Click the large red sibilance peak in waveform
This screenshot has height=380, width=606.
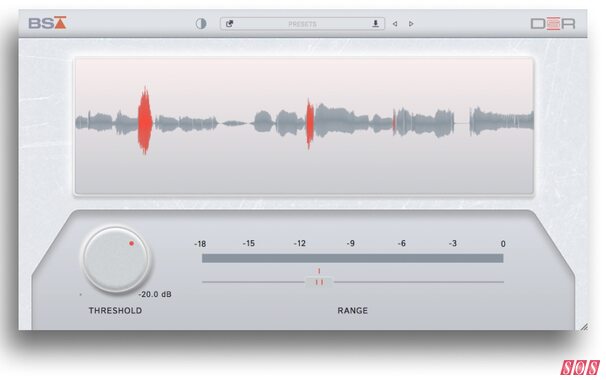click(145, 121)
